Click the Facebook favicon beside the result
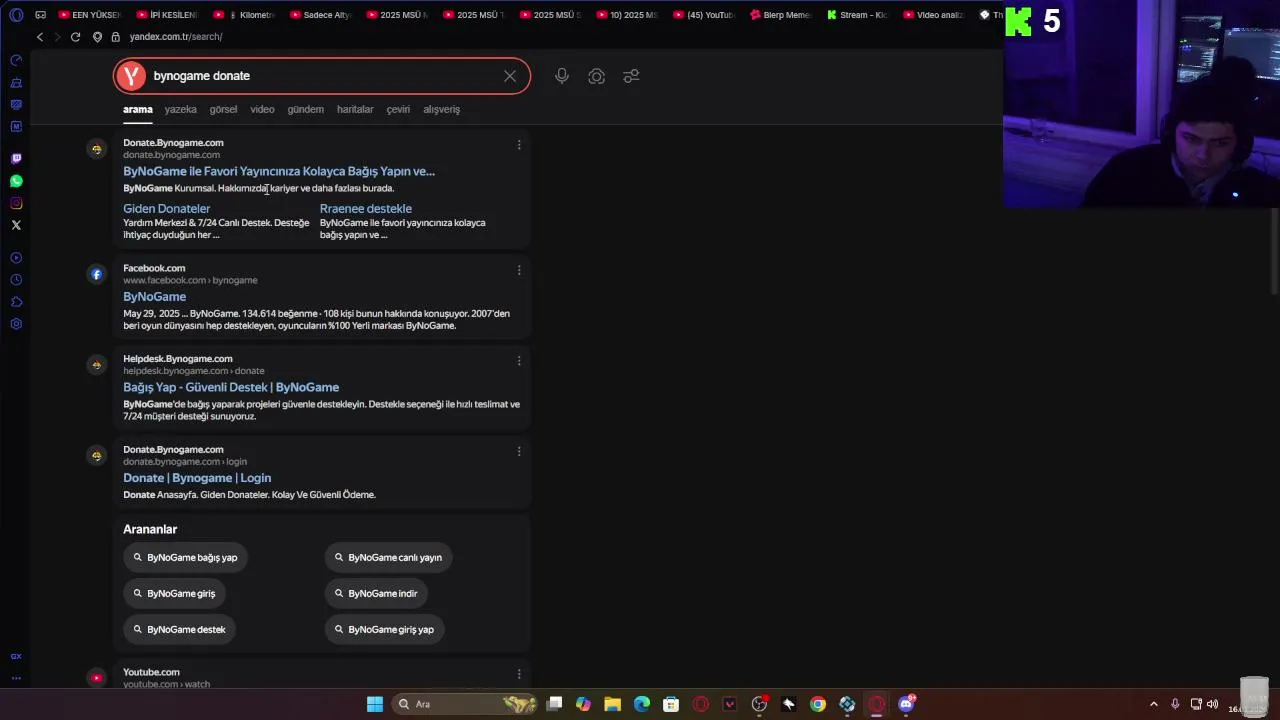This screenshot has width=1280, height=720. [x=96, y=274]
